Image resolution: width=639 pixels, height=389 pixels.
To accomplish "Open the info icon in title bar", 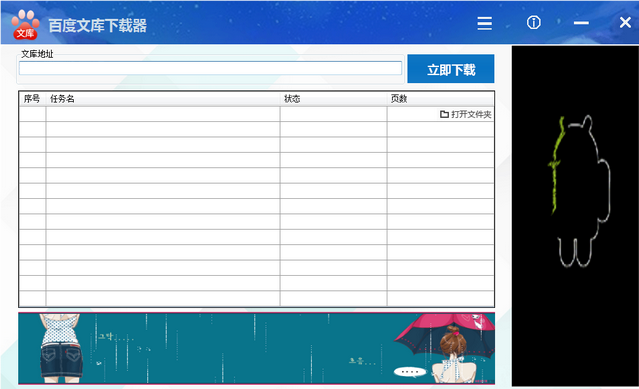I will 533,22.
